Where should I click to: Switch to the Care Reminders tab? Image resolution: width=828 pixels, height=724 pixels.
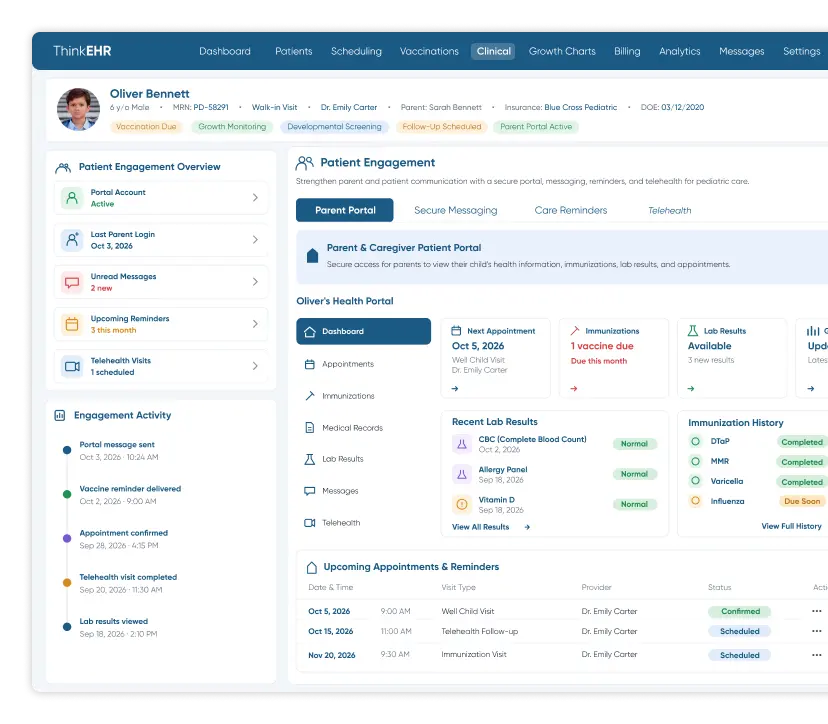(x=571, y=210)
